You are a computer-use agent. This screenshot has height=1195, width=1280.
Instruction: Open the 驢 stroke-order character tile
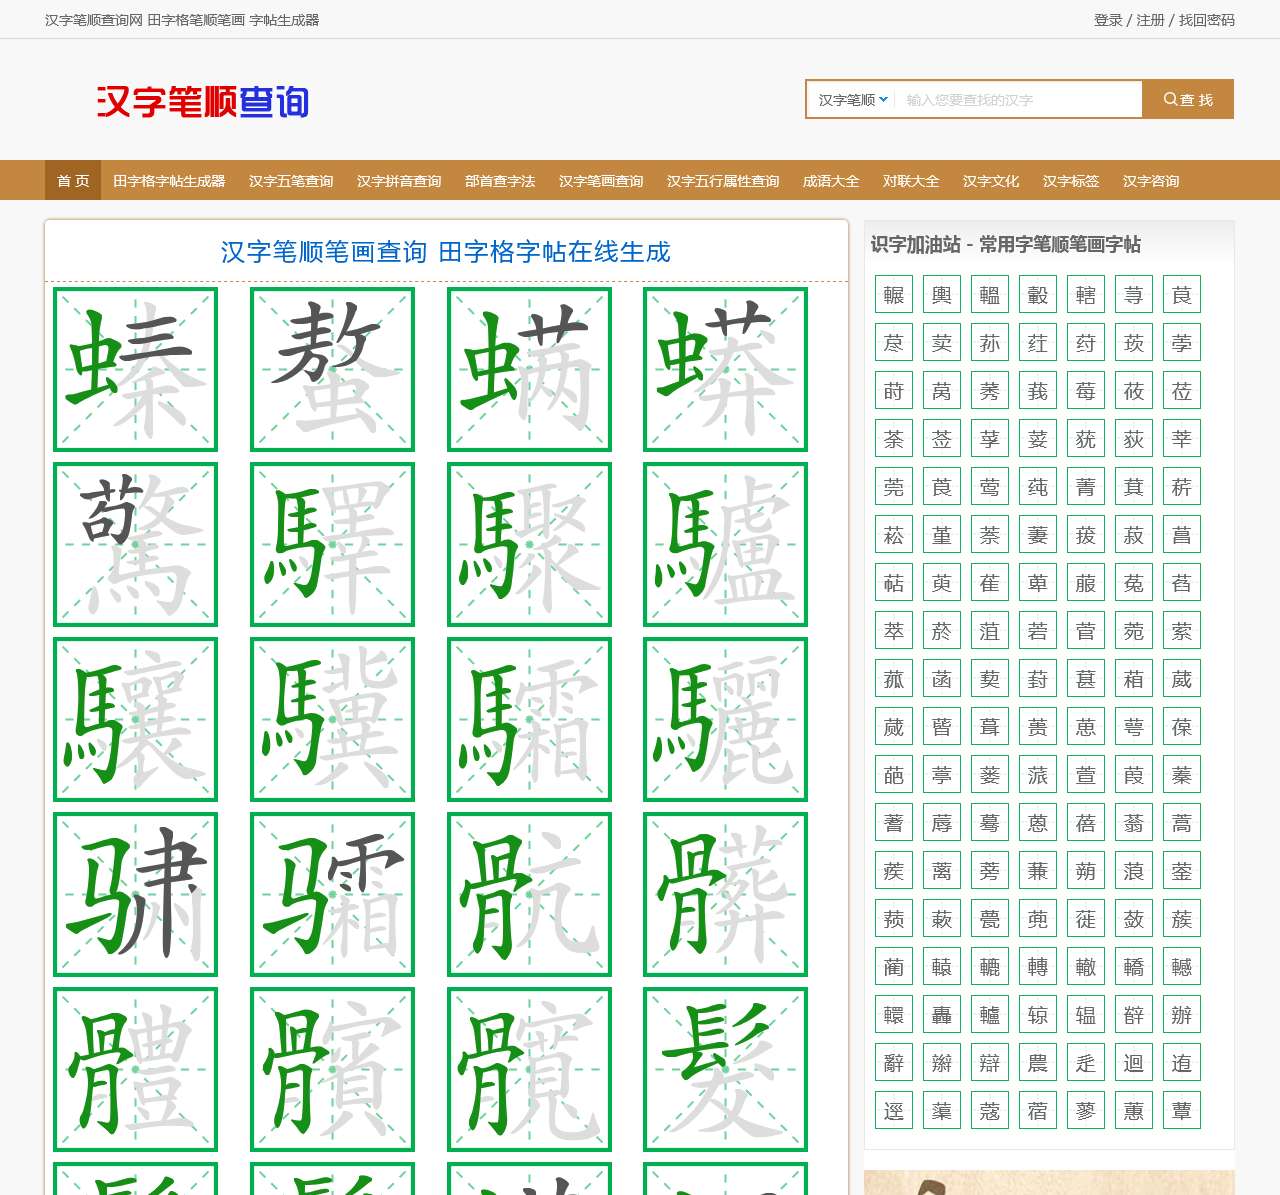(x=725, y=544)
